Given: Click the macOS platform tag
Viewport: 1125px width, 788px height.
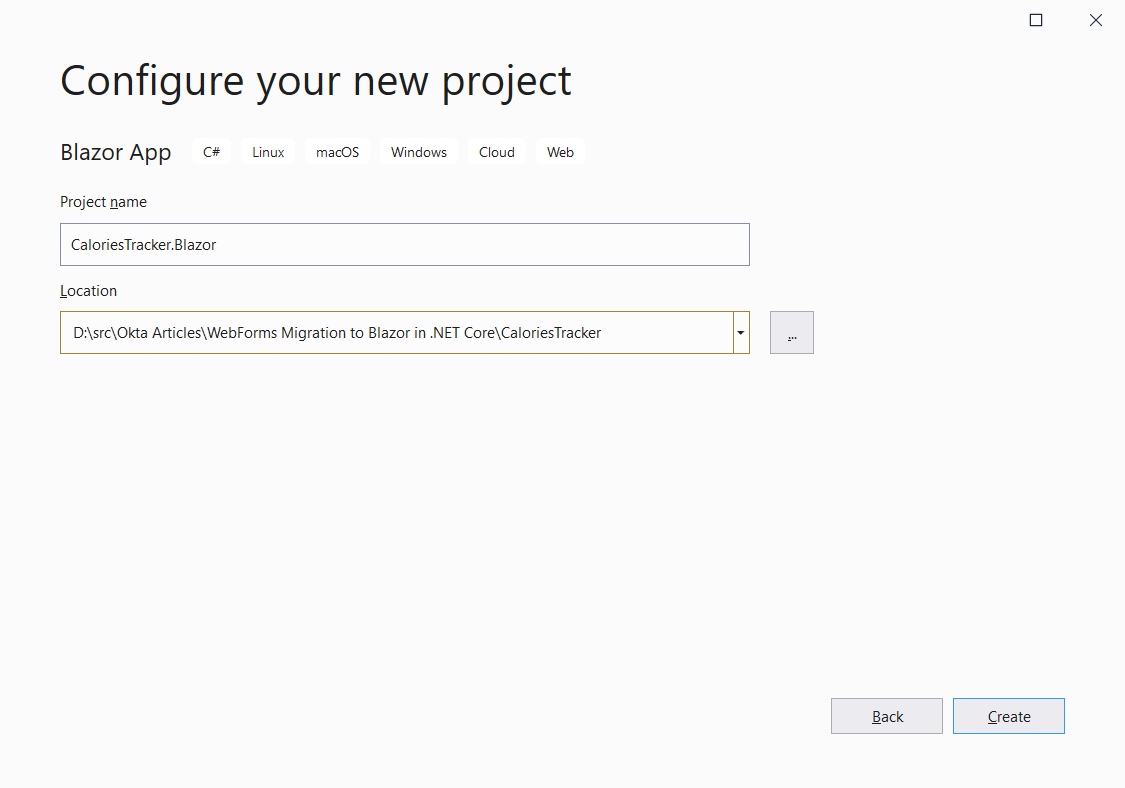Looking at the screenshot, I should (x=337, y=152).
